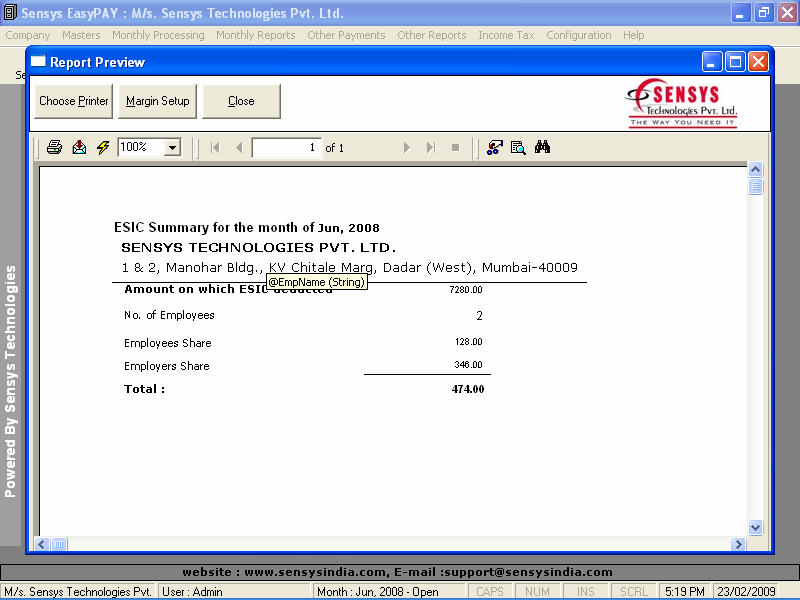Click the SCRL indicator in status bar
The width and height of the screenshot is (800, 600).
(x=634, y=592)
